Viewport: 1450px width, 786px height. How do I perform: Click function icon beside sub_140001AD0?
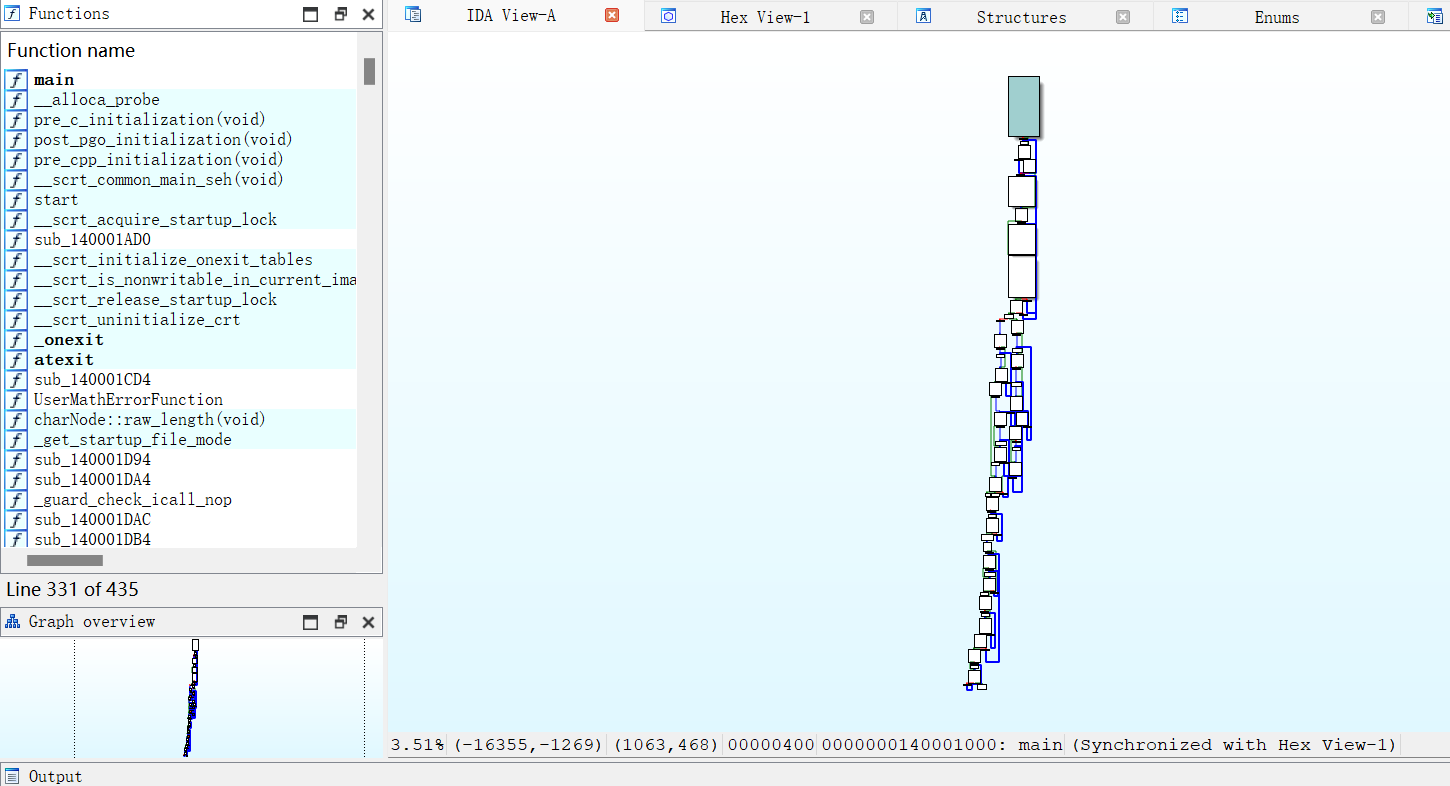click(x=16, y=240)
